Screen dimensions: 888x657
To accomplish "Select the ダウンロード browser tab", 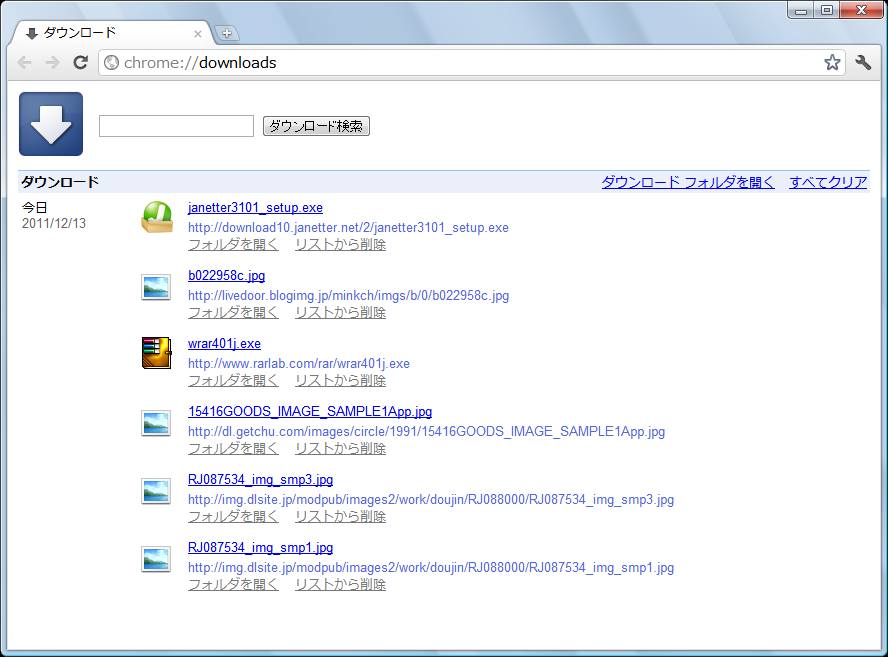I will pos(110,33).
